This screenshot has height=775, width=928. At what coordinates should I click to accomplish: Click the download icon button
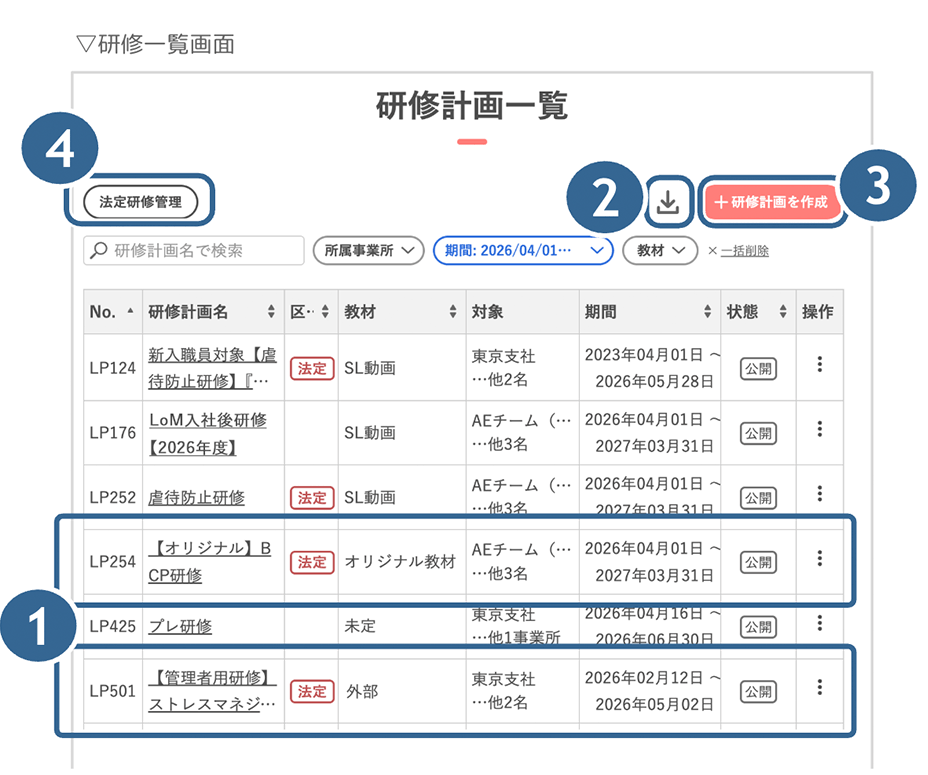click(x=668, y=202)
